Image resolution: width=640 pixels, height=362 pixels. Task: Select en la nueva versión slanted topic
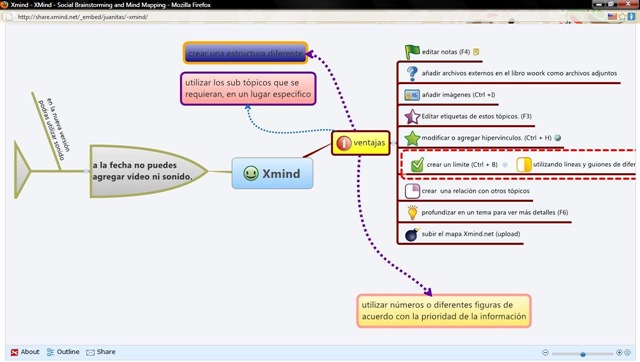point(54,130)
